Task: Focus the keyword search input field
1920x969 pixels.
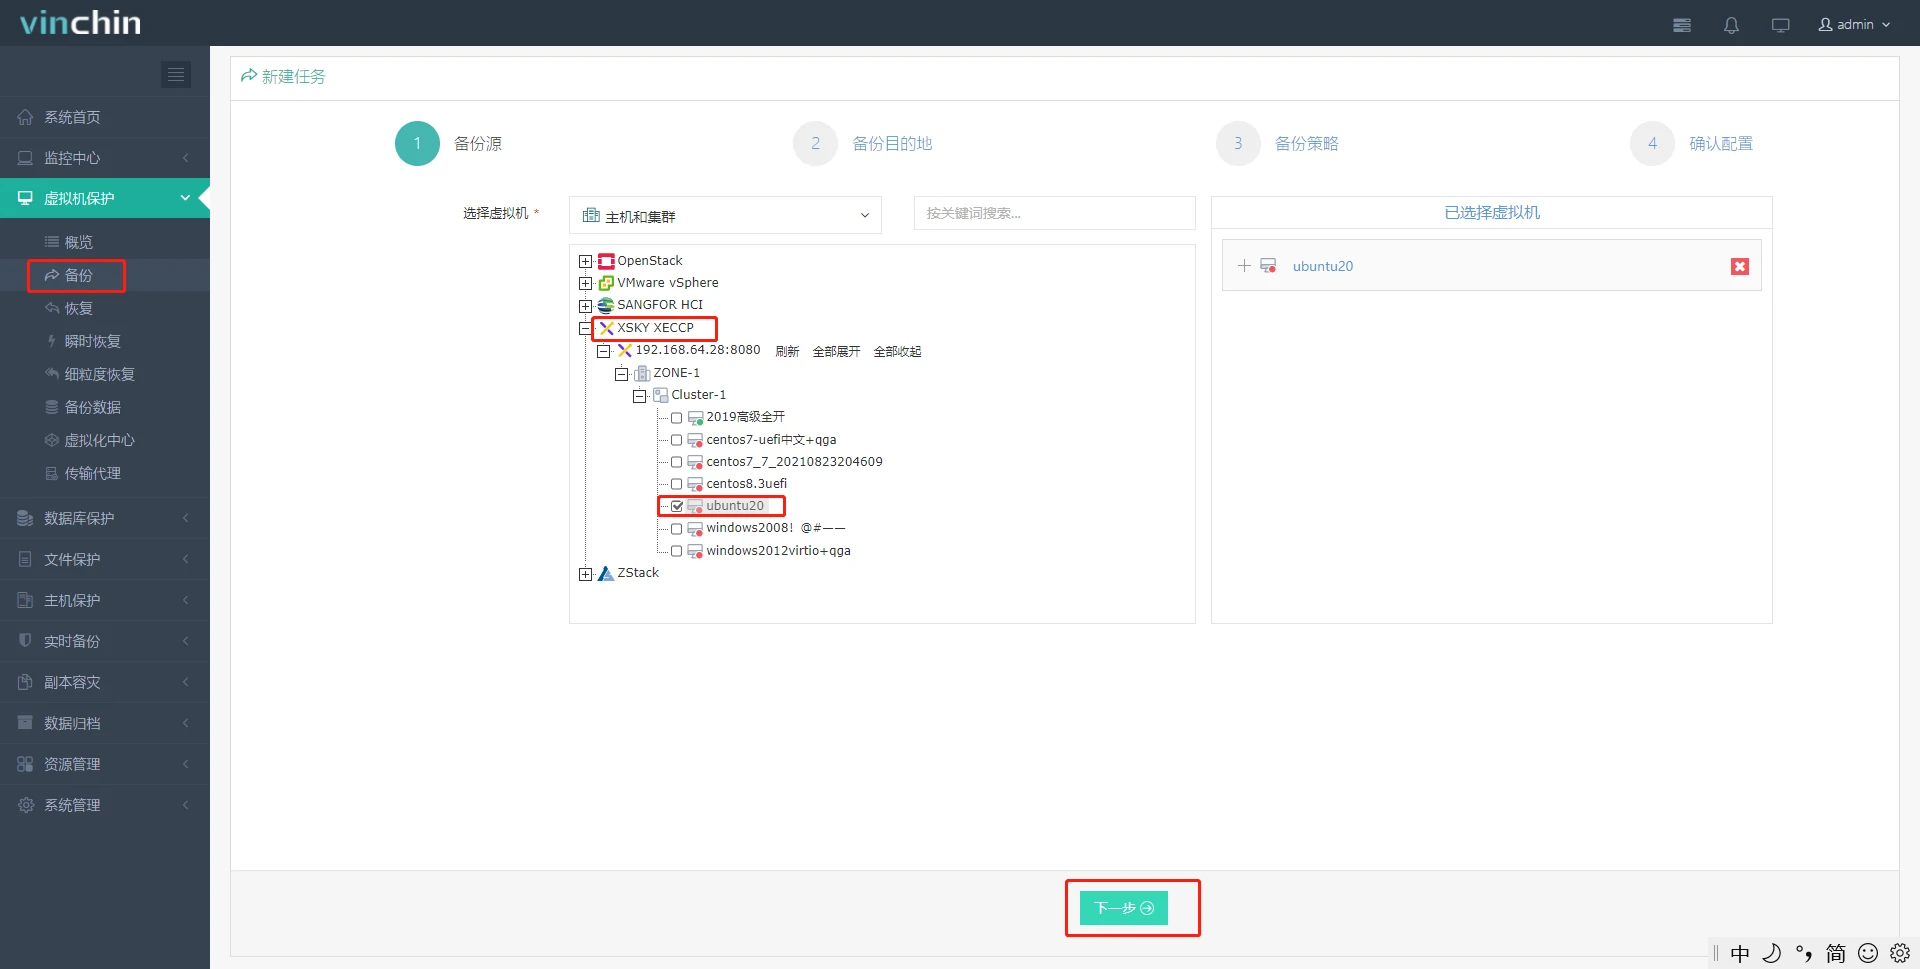Action: (1054, 213)
